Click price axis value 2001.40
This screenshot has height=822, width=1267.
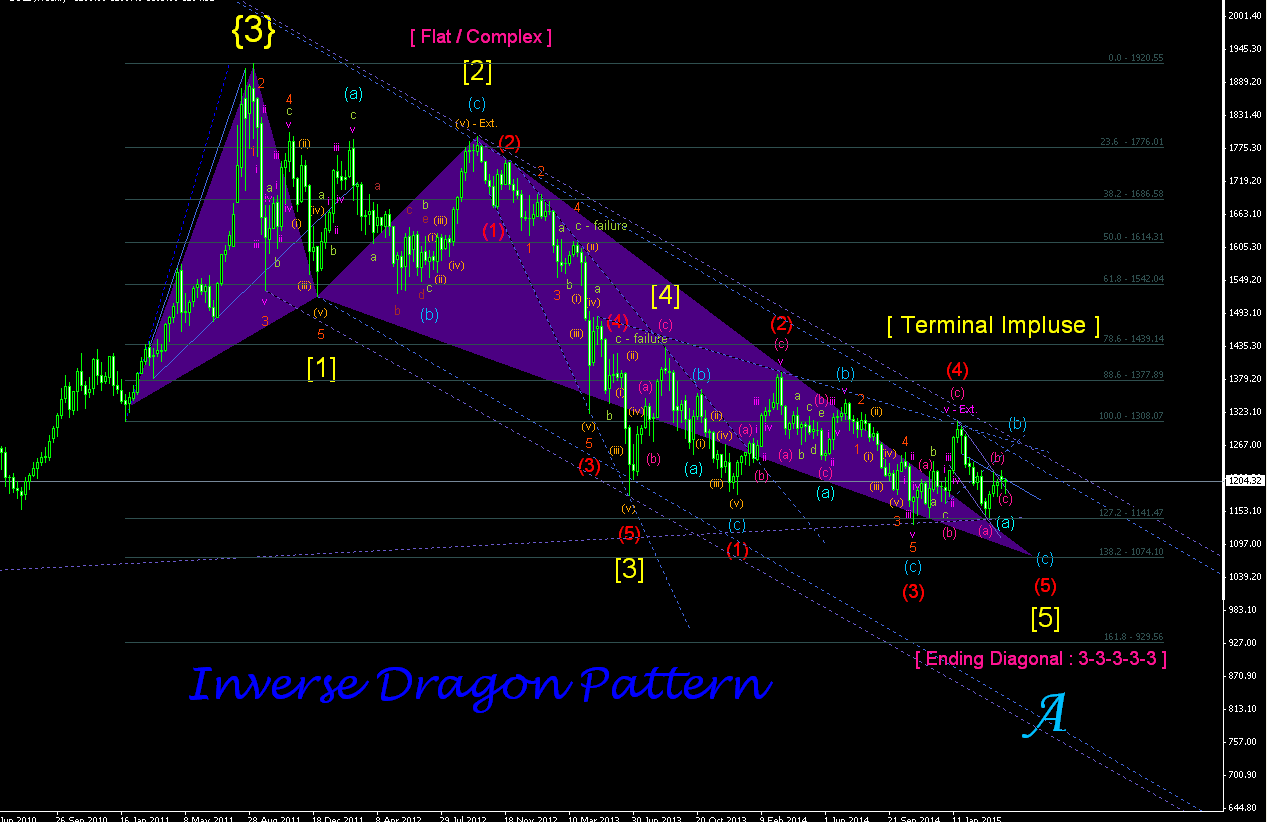[x=1245, y=16]
